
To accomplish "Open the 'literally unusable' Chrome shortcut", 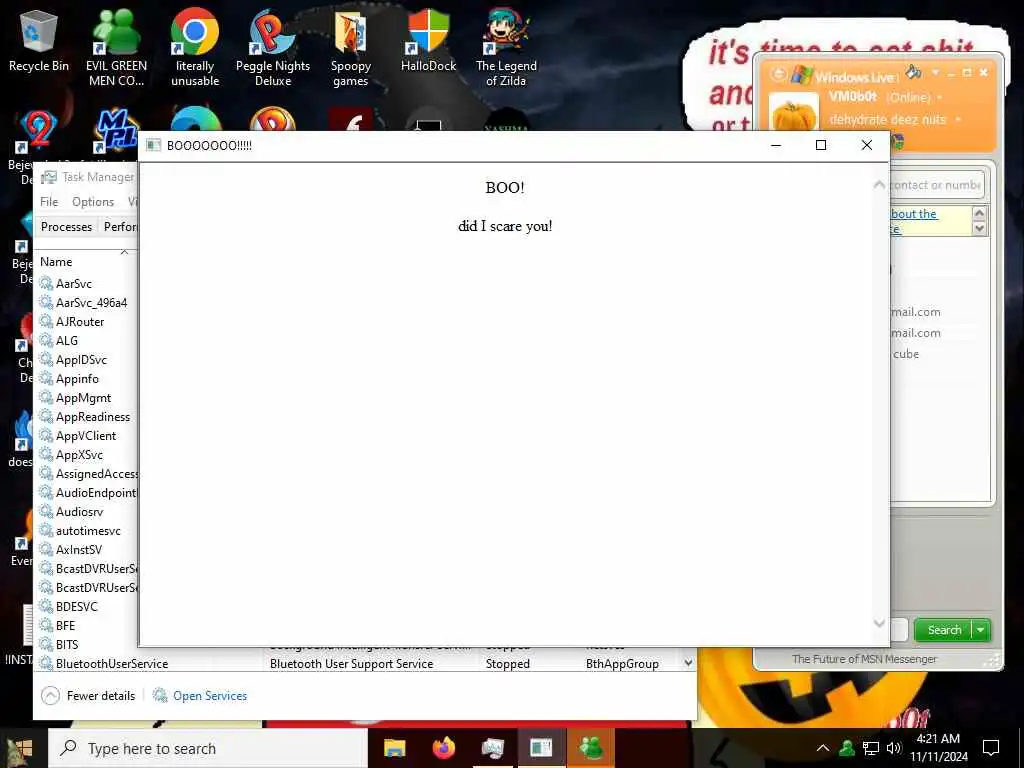I will [x=195, y=48].
